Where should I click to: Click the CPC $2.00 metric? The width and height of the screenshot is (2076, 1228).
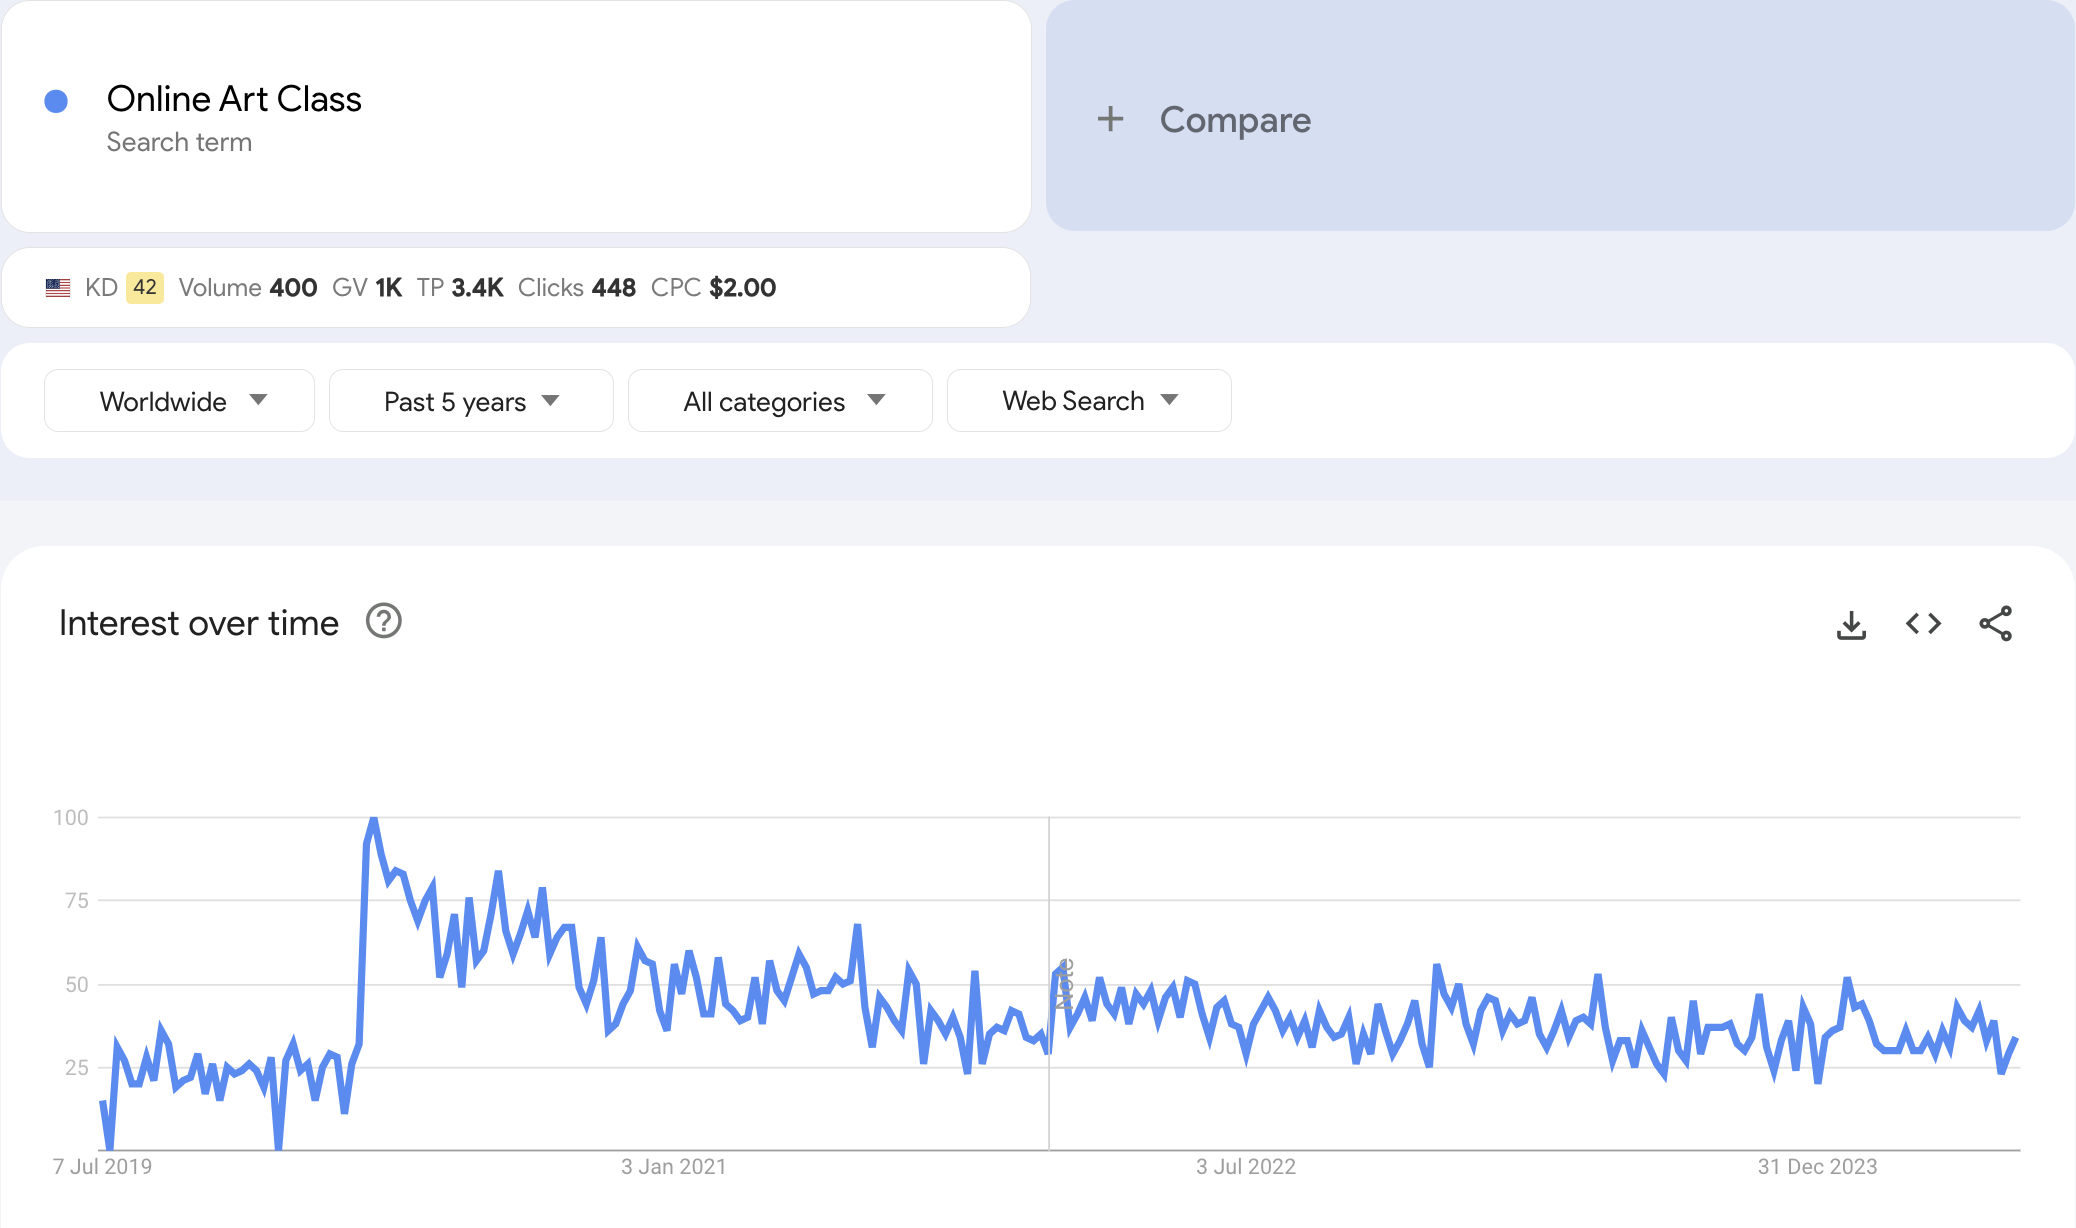[x=713, y=288]
